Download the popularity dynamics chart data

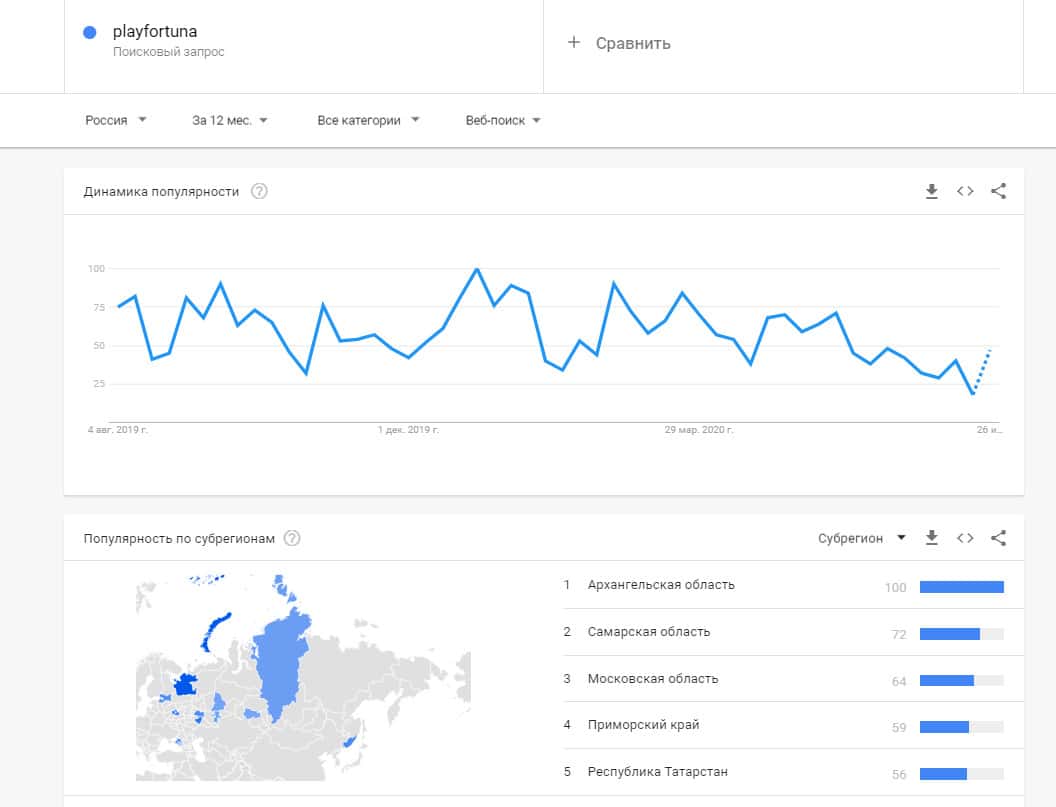[x=931, y=191]
